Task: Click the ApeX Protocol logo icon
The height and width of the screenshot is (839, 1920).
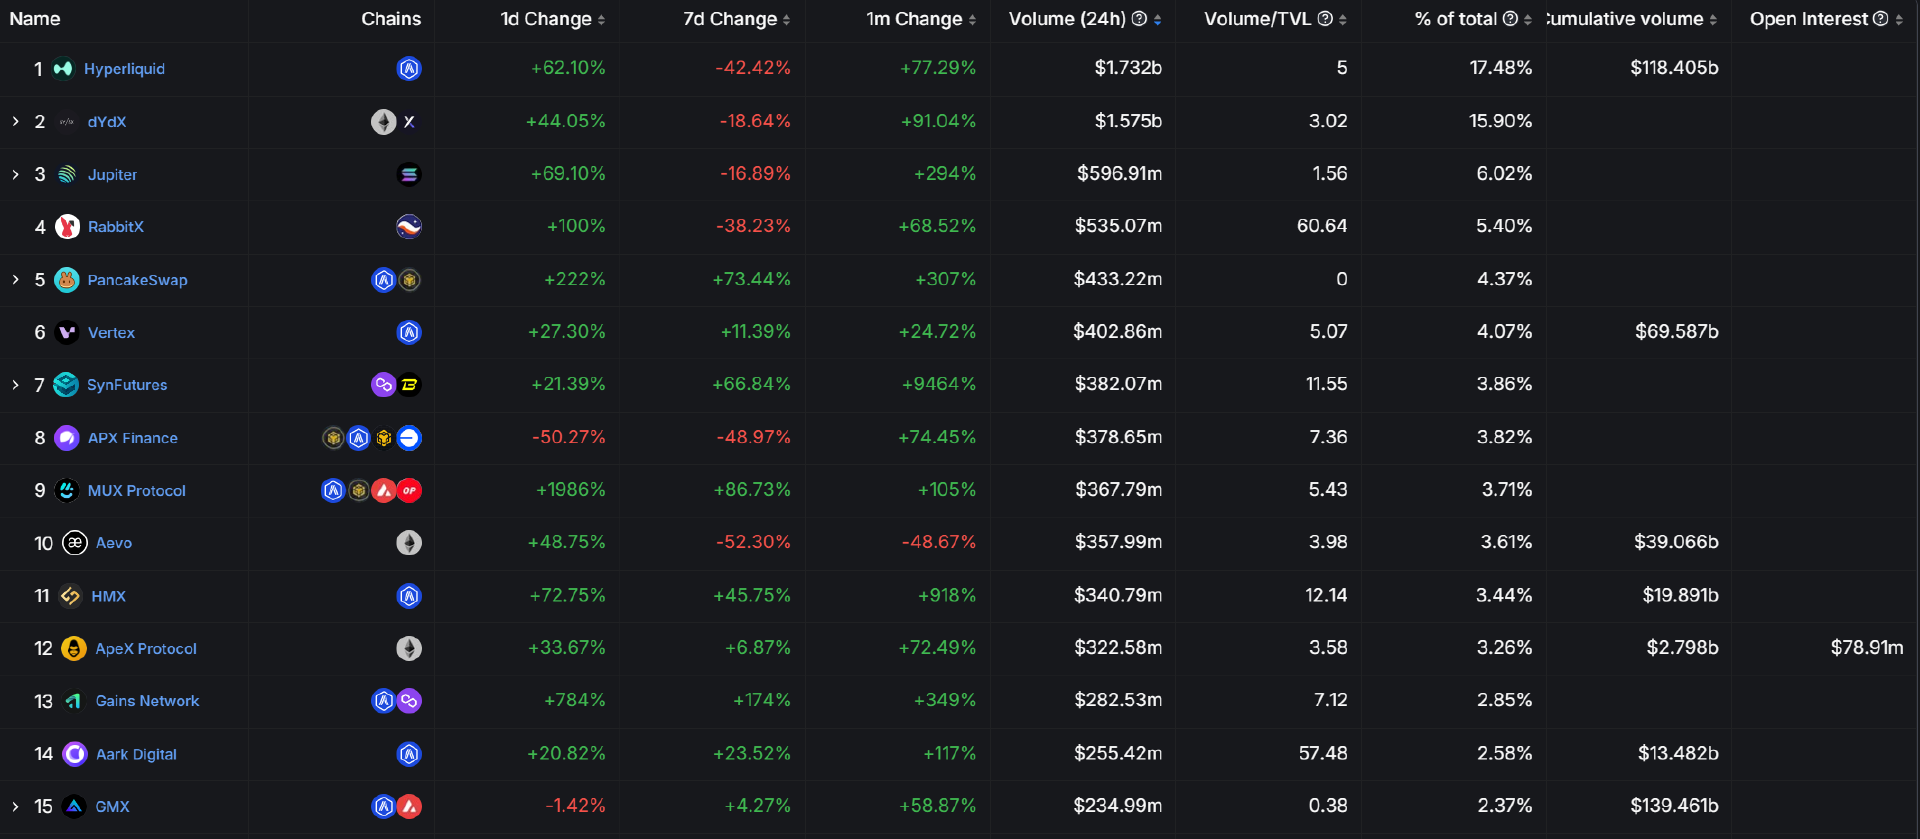Action: tap(74, 649)
